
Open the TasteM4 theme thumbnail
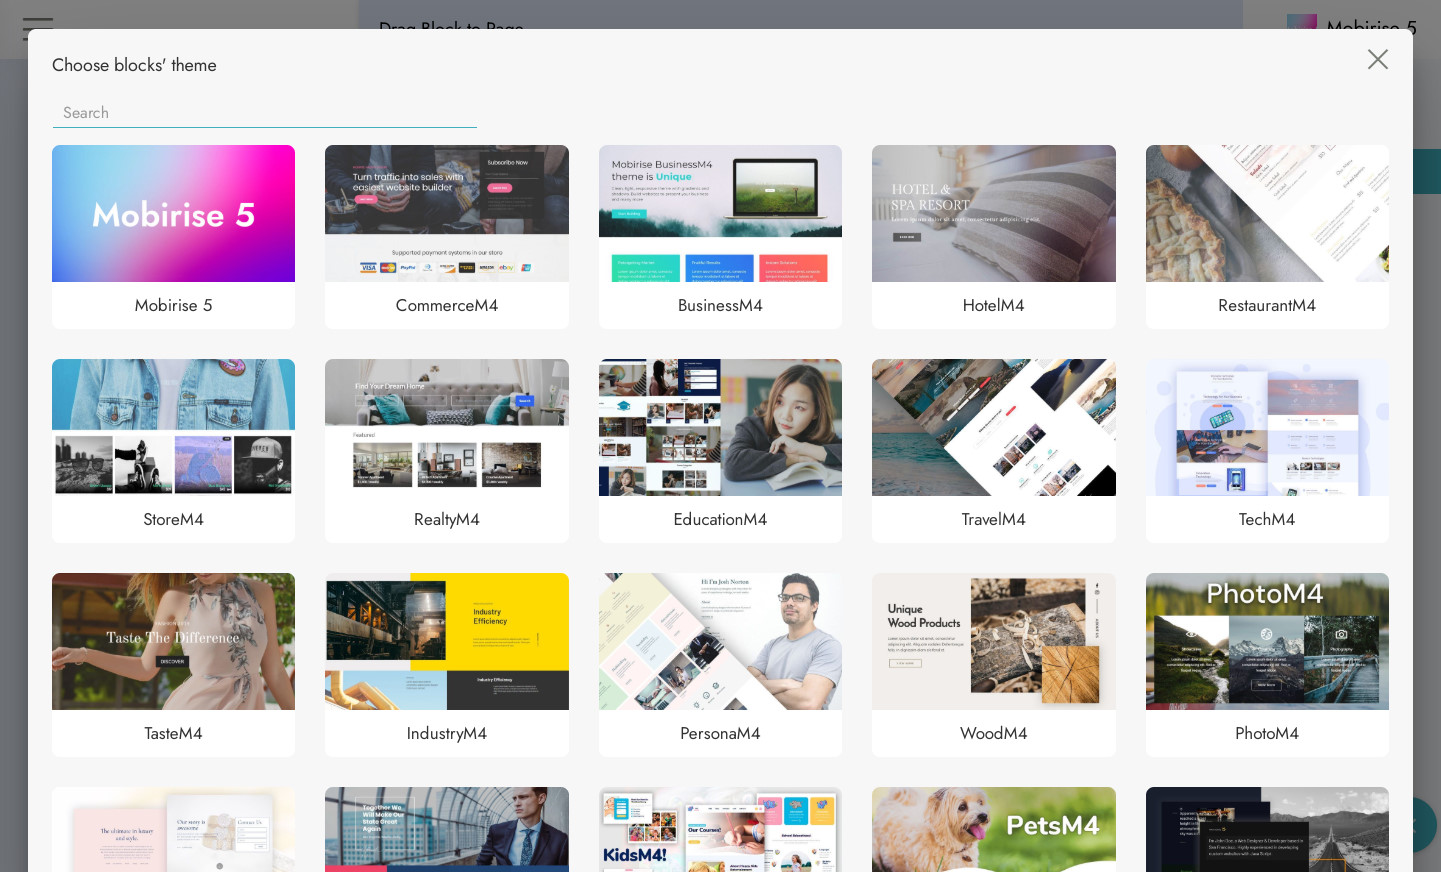pos(173,642)
